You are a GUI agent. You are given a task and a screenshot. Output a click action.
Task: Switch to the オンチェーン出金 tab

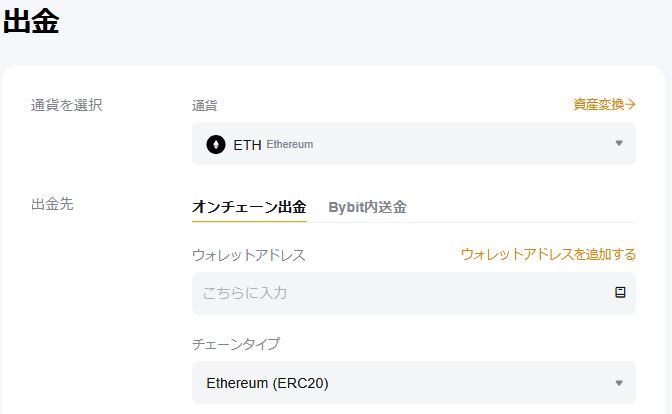click(x=249, y=207)
